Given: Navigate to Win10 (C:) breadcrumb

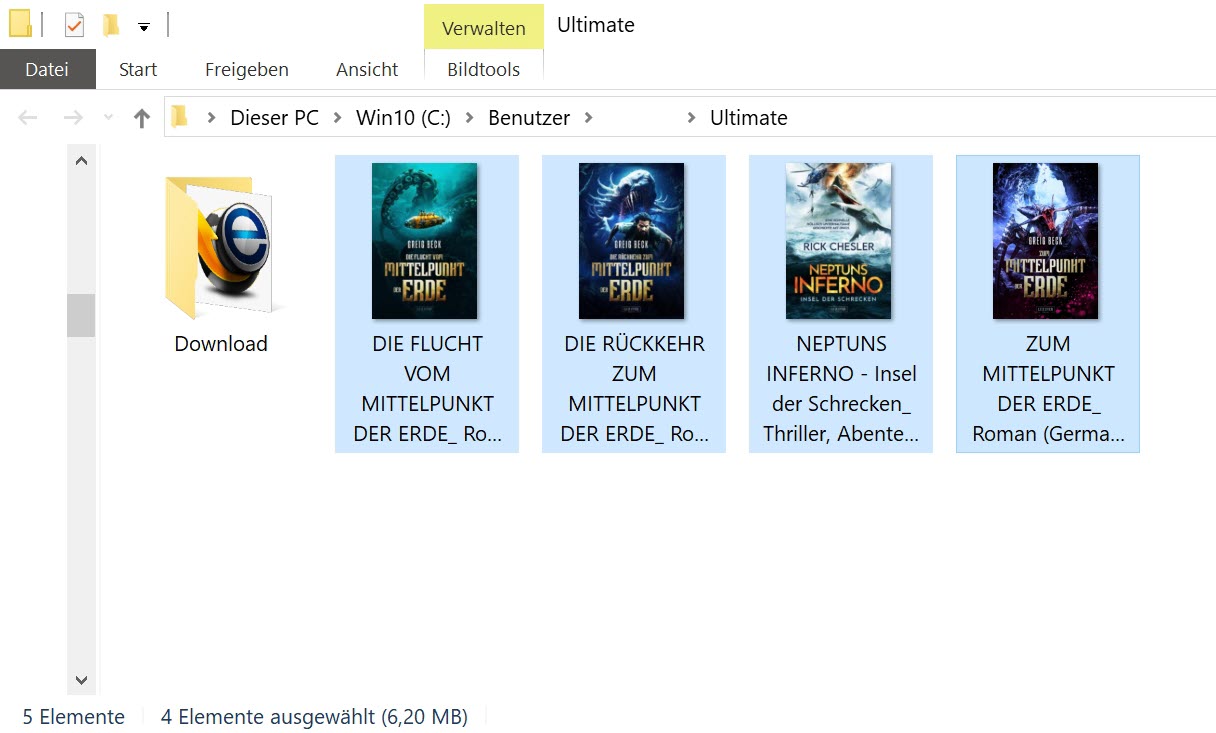Looking at the screenshot, I should [x=403, y=118].
